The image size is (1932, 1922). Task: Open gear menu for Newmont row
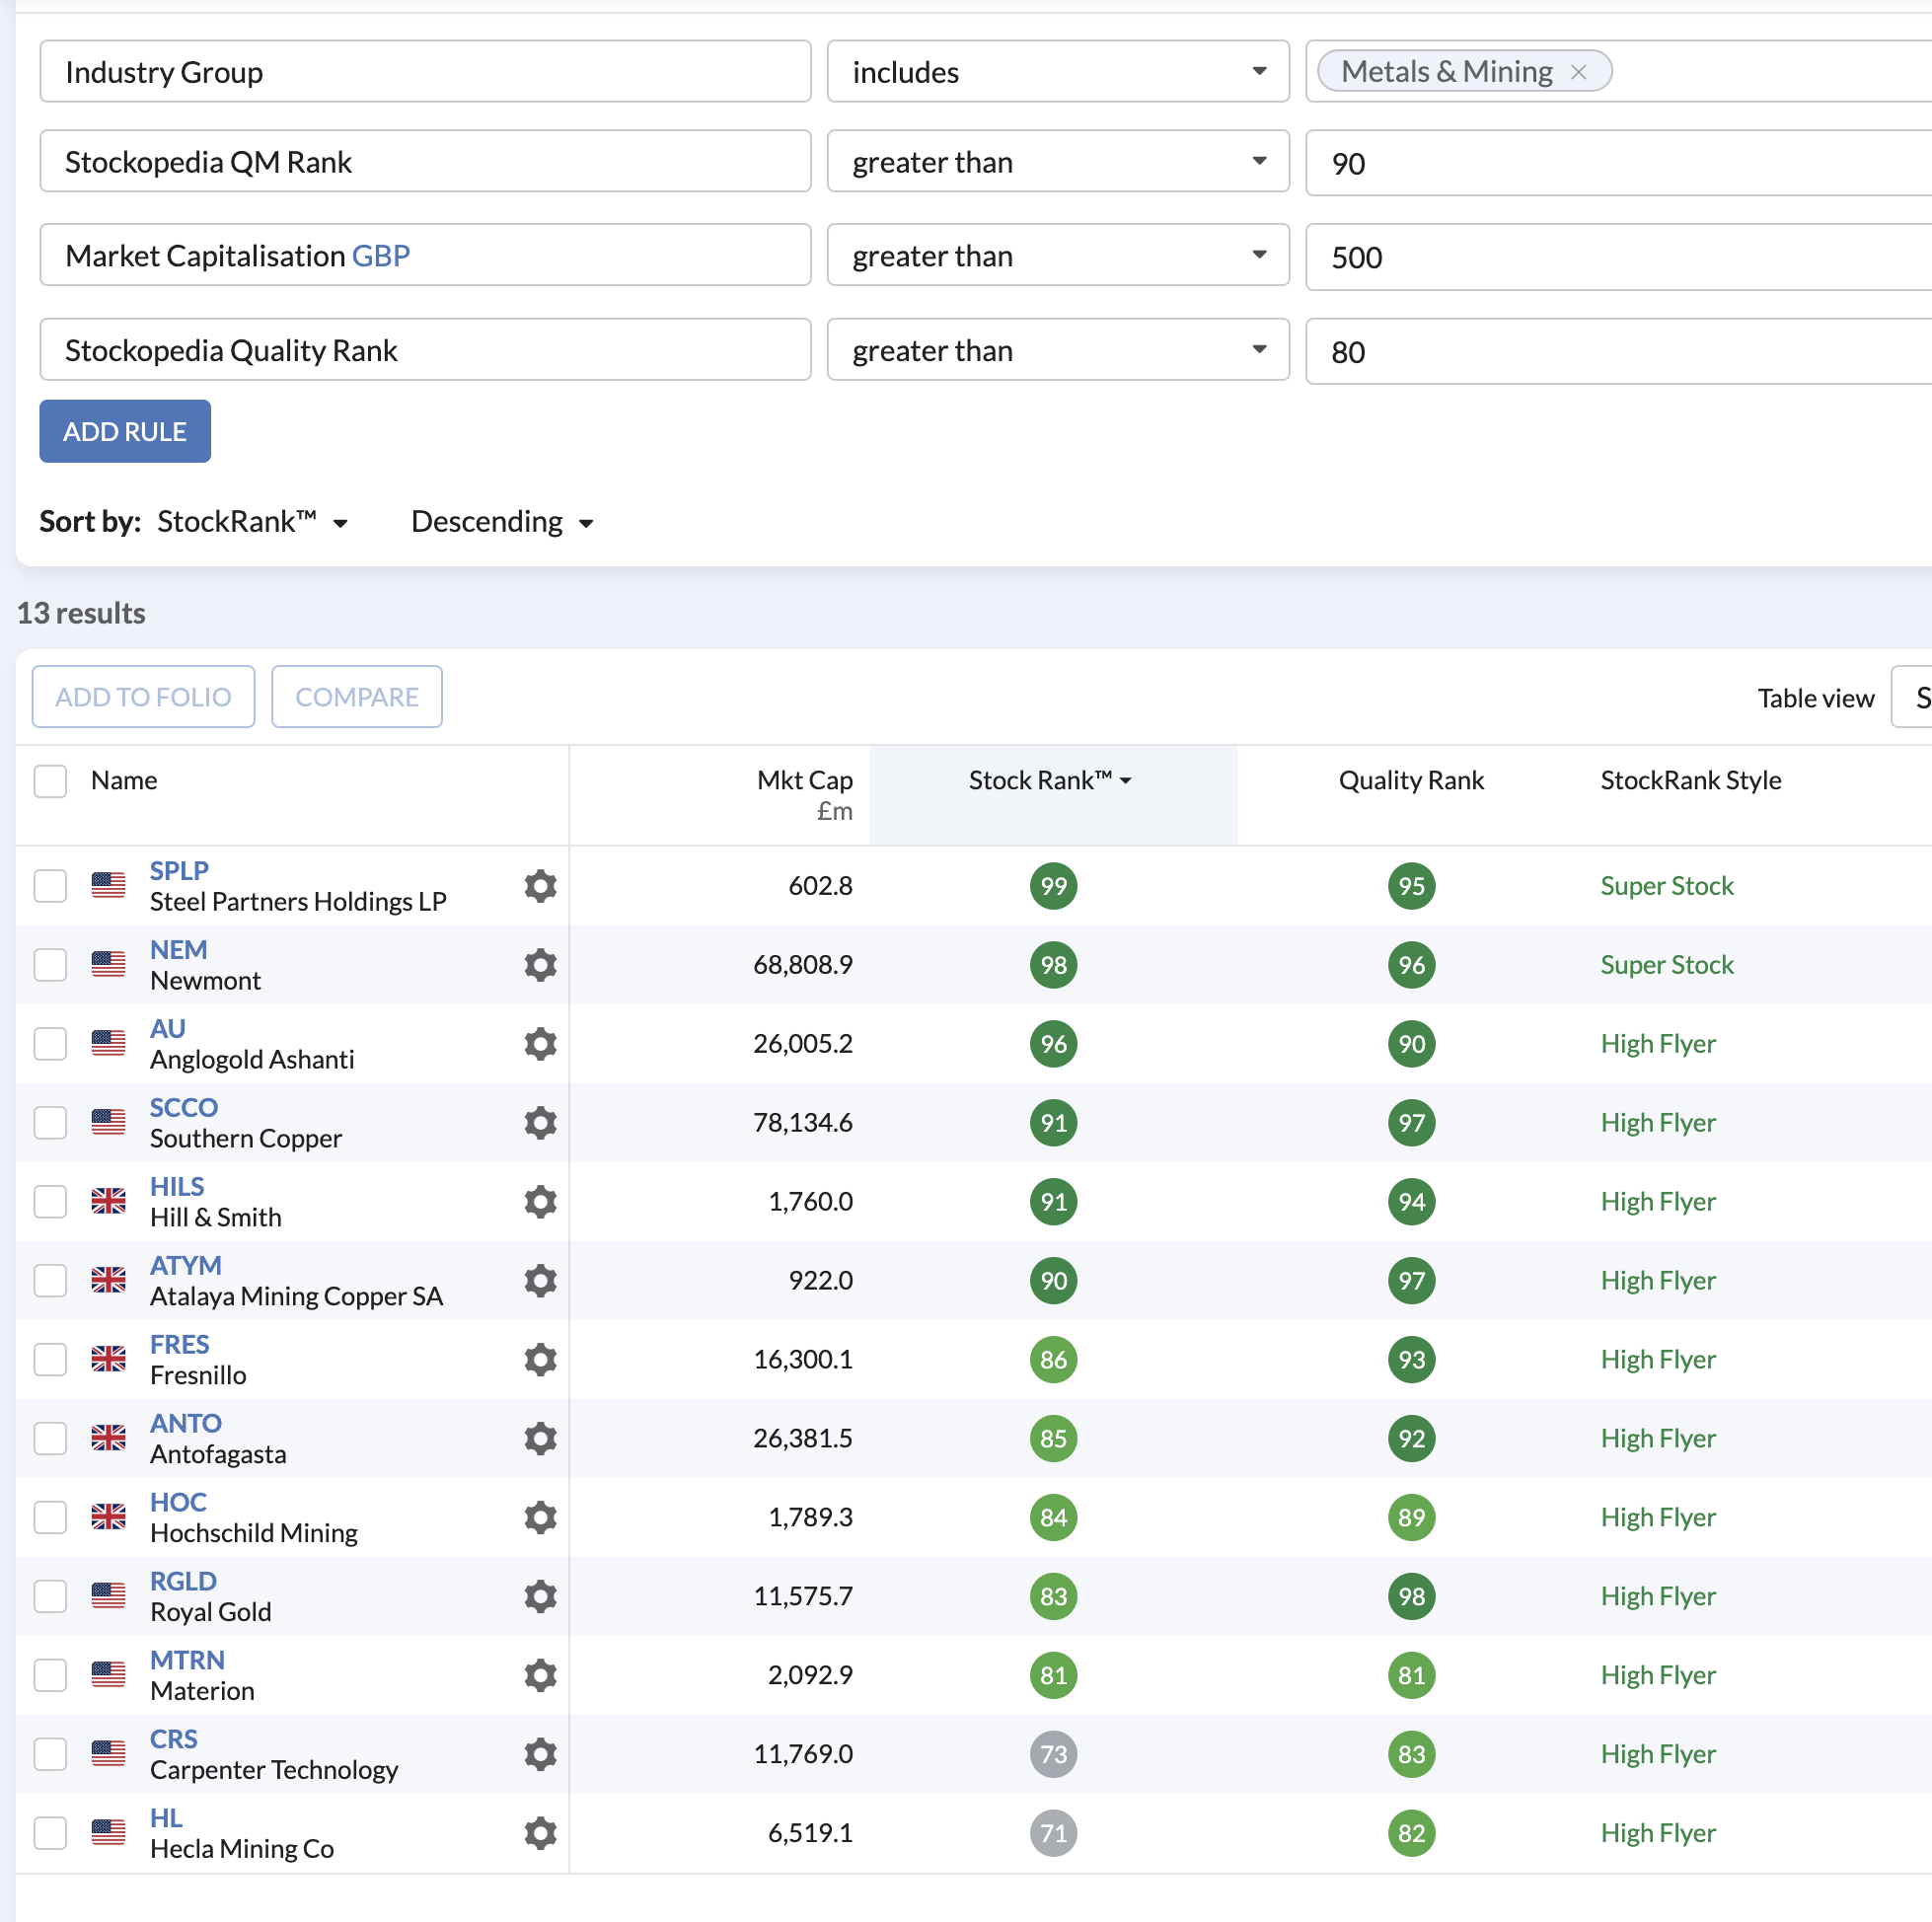coord(540,965)
